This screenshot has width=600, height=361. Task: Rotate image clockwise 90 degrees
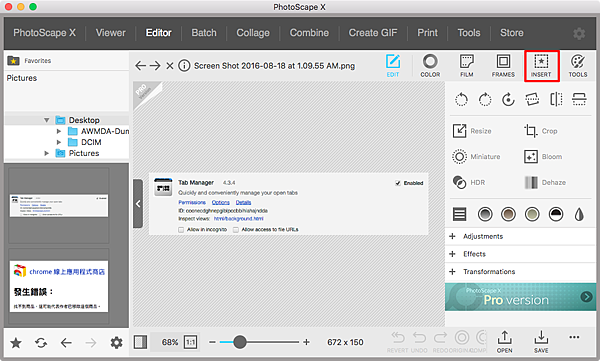(485, 100)
